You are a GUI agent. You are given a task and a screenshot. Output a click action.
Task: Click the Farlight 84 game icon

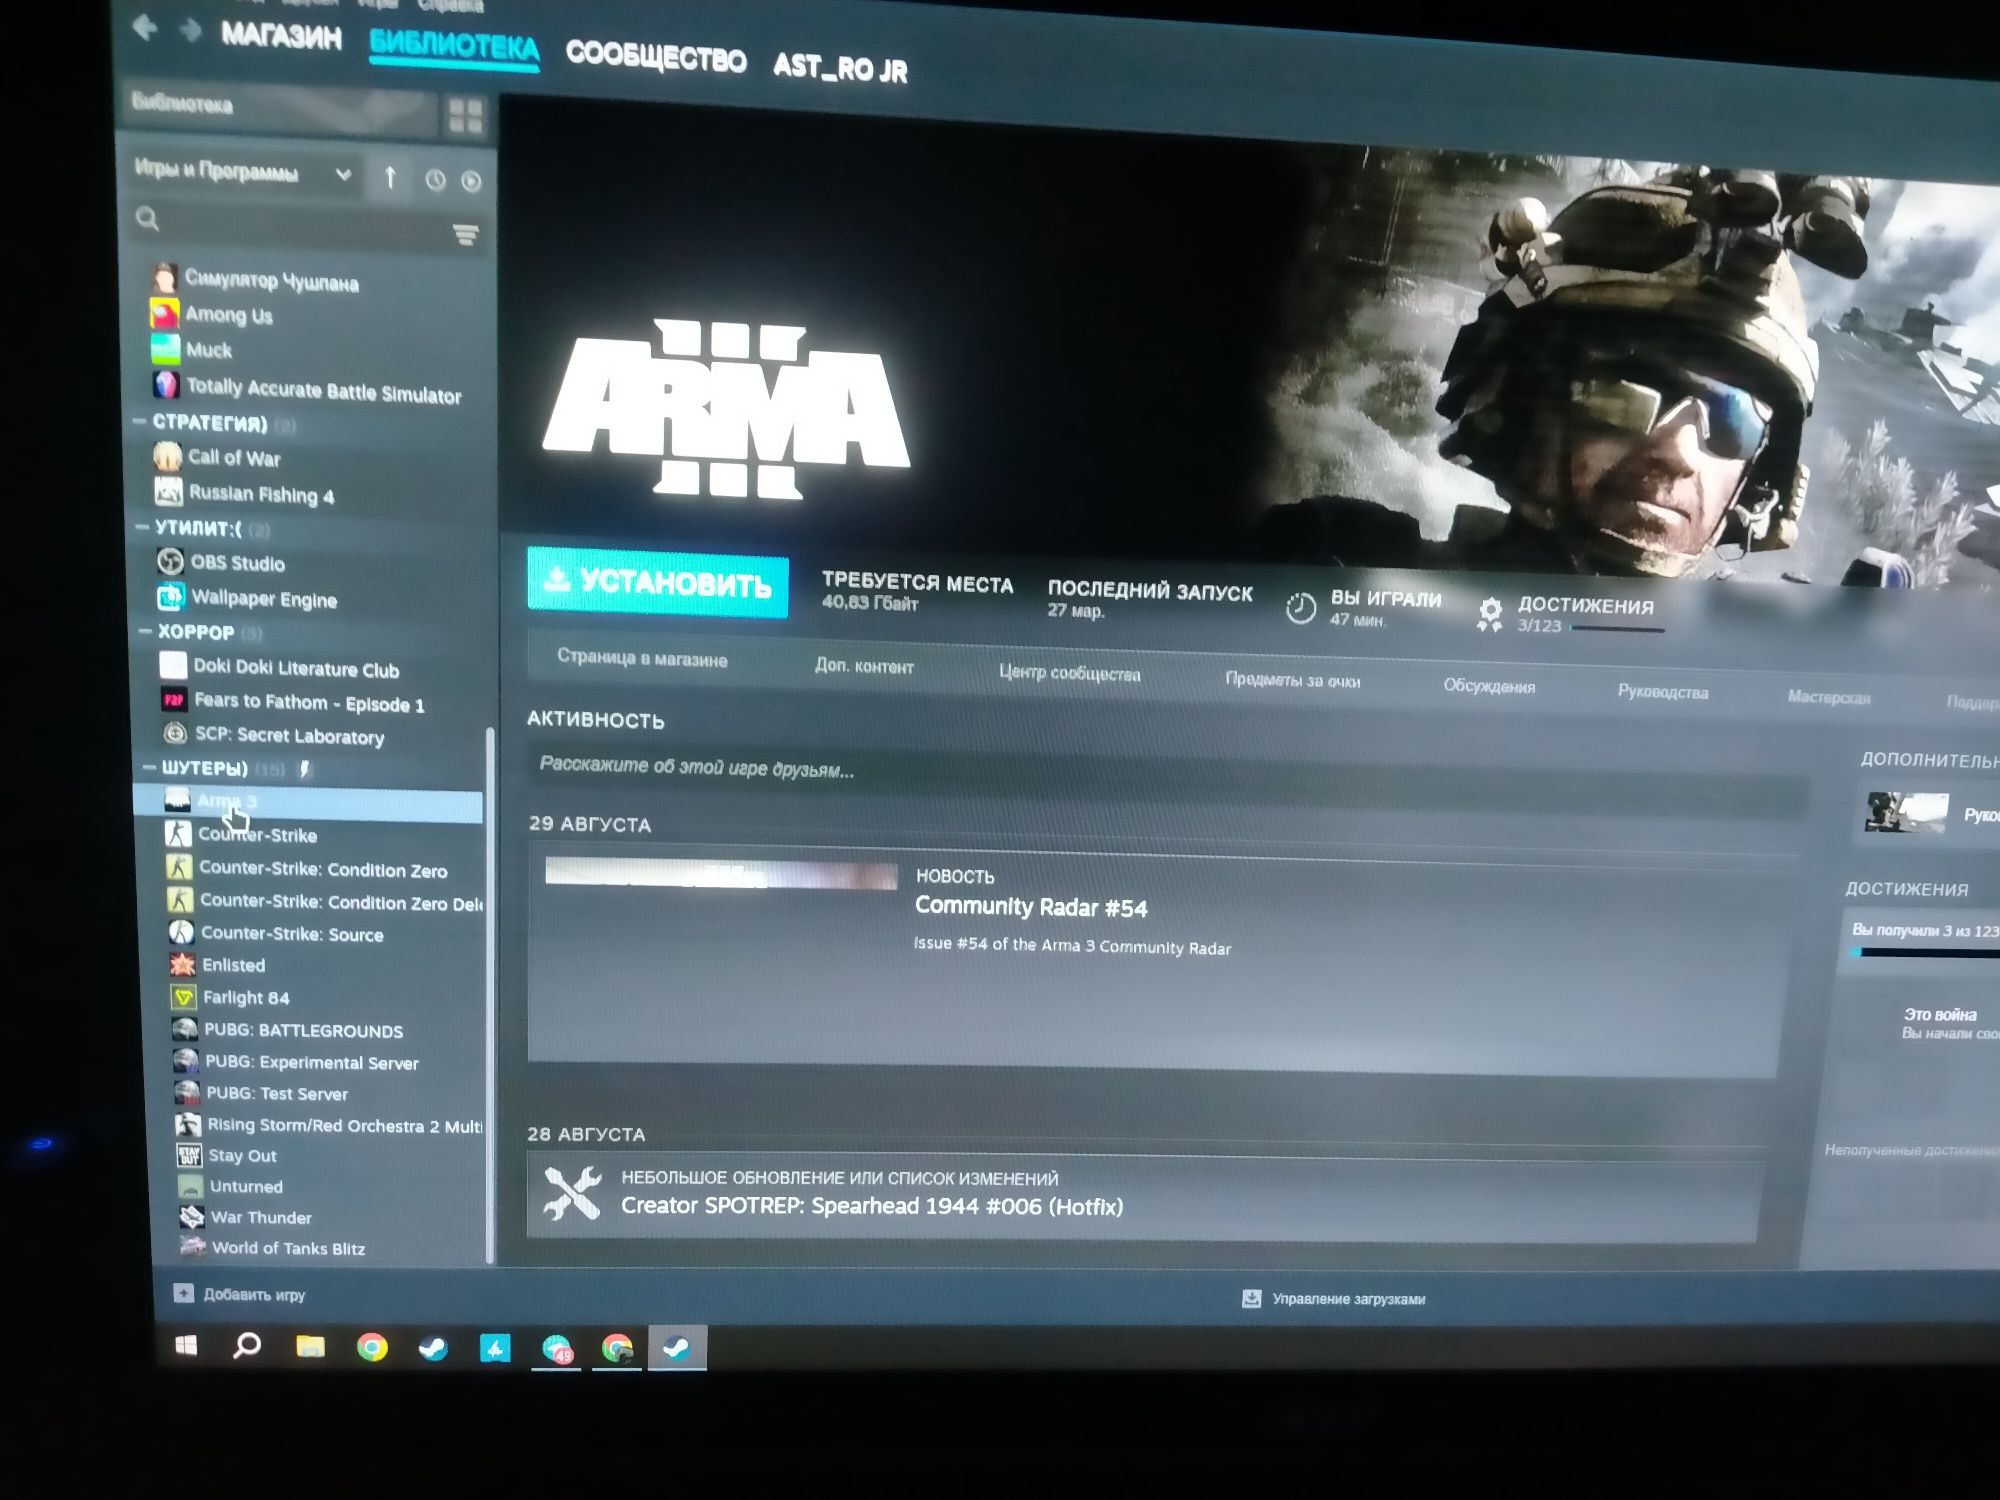click(184, 996)
